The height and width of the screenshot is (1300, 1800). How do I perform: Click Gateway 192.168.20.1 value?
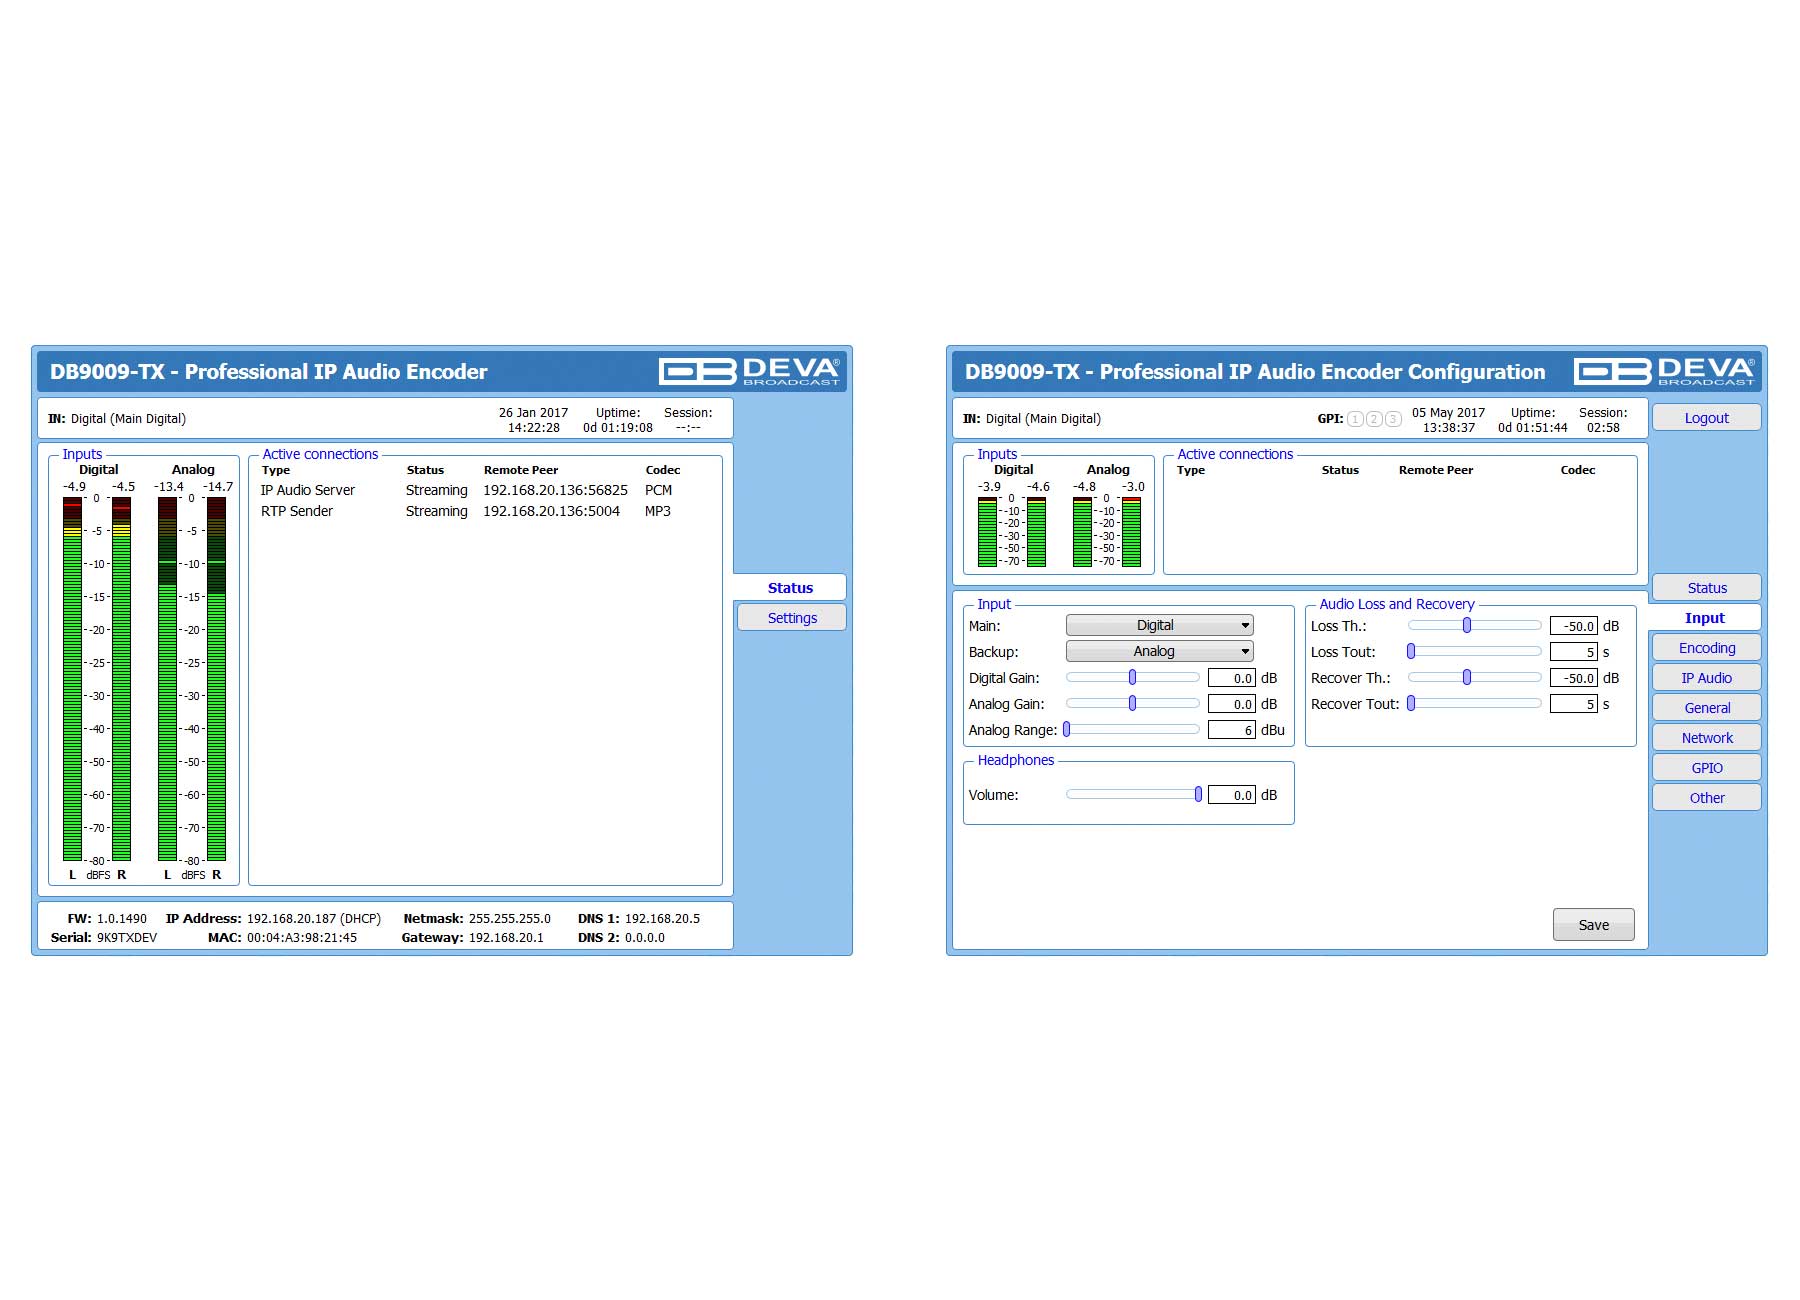coord(506,938)
